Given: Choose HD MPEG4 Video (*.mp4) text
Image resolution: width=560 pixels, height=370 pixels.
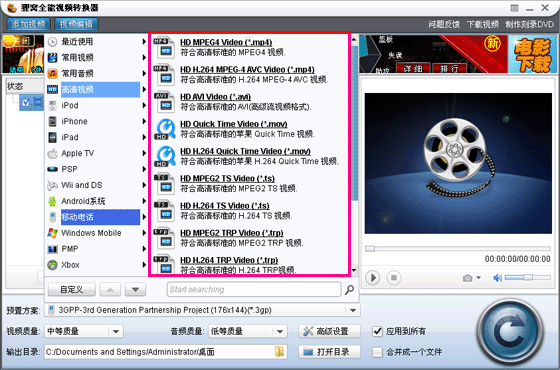Looking at the screenshot, I should pyautogui.click(x=226, y=42).
